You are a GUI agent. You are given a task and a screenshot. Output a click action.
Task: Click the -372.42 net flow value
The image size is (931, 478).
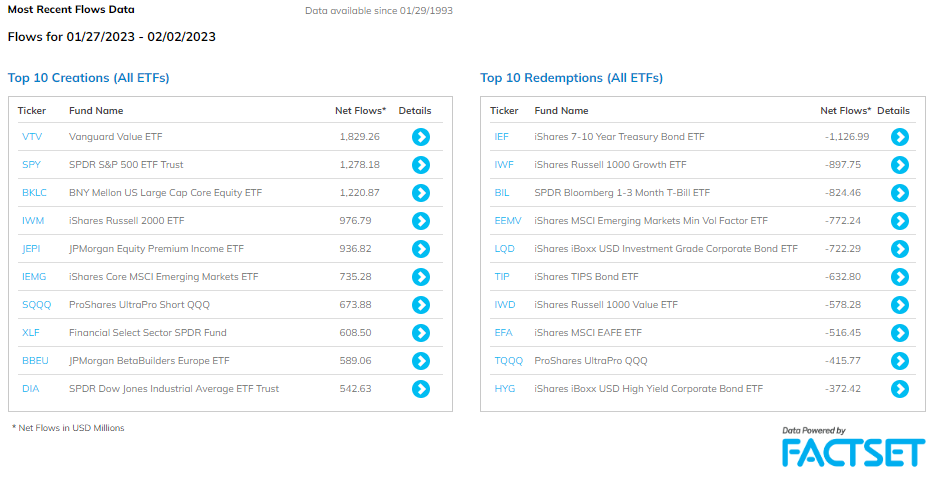[x=843, y=388]
